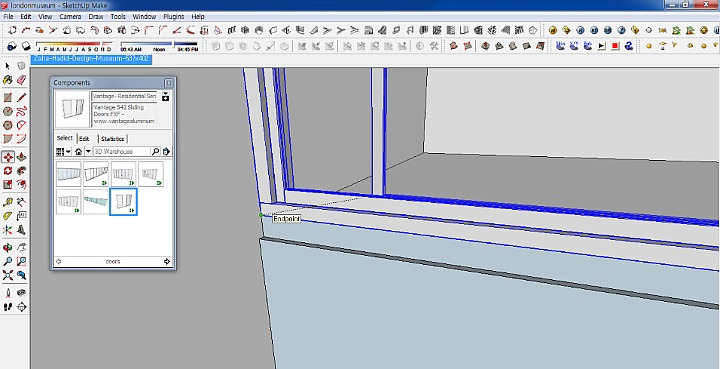
Task: Click the component name field Vantage Residential
Action: click(x=124, y=96)
